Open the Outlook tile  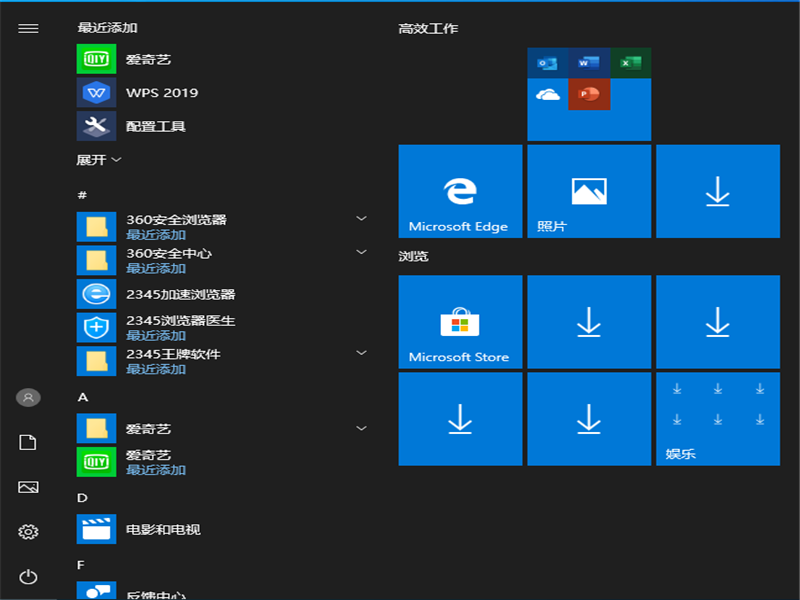(546, 62)
